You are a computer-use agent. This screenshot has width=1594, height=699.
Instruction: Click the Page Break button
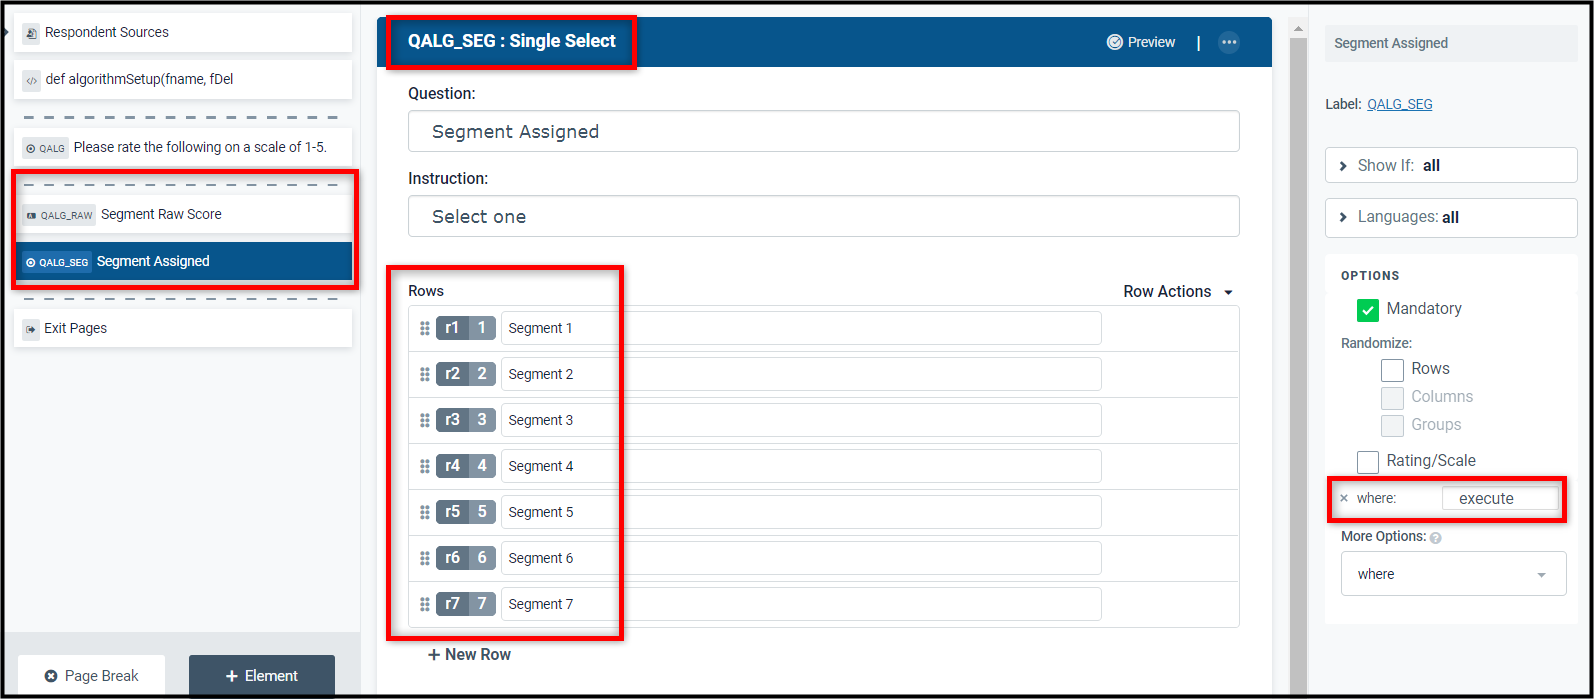pyautogui.click(x=91, y=676)
